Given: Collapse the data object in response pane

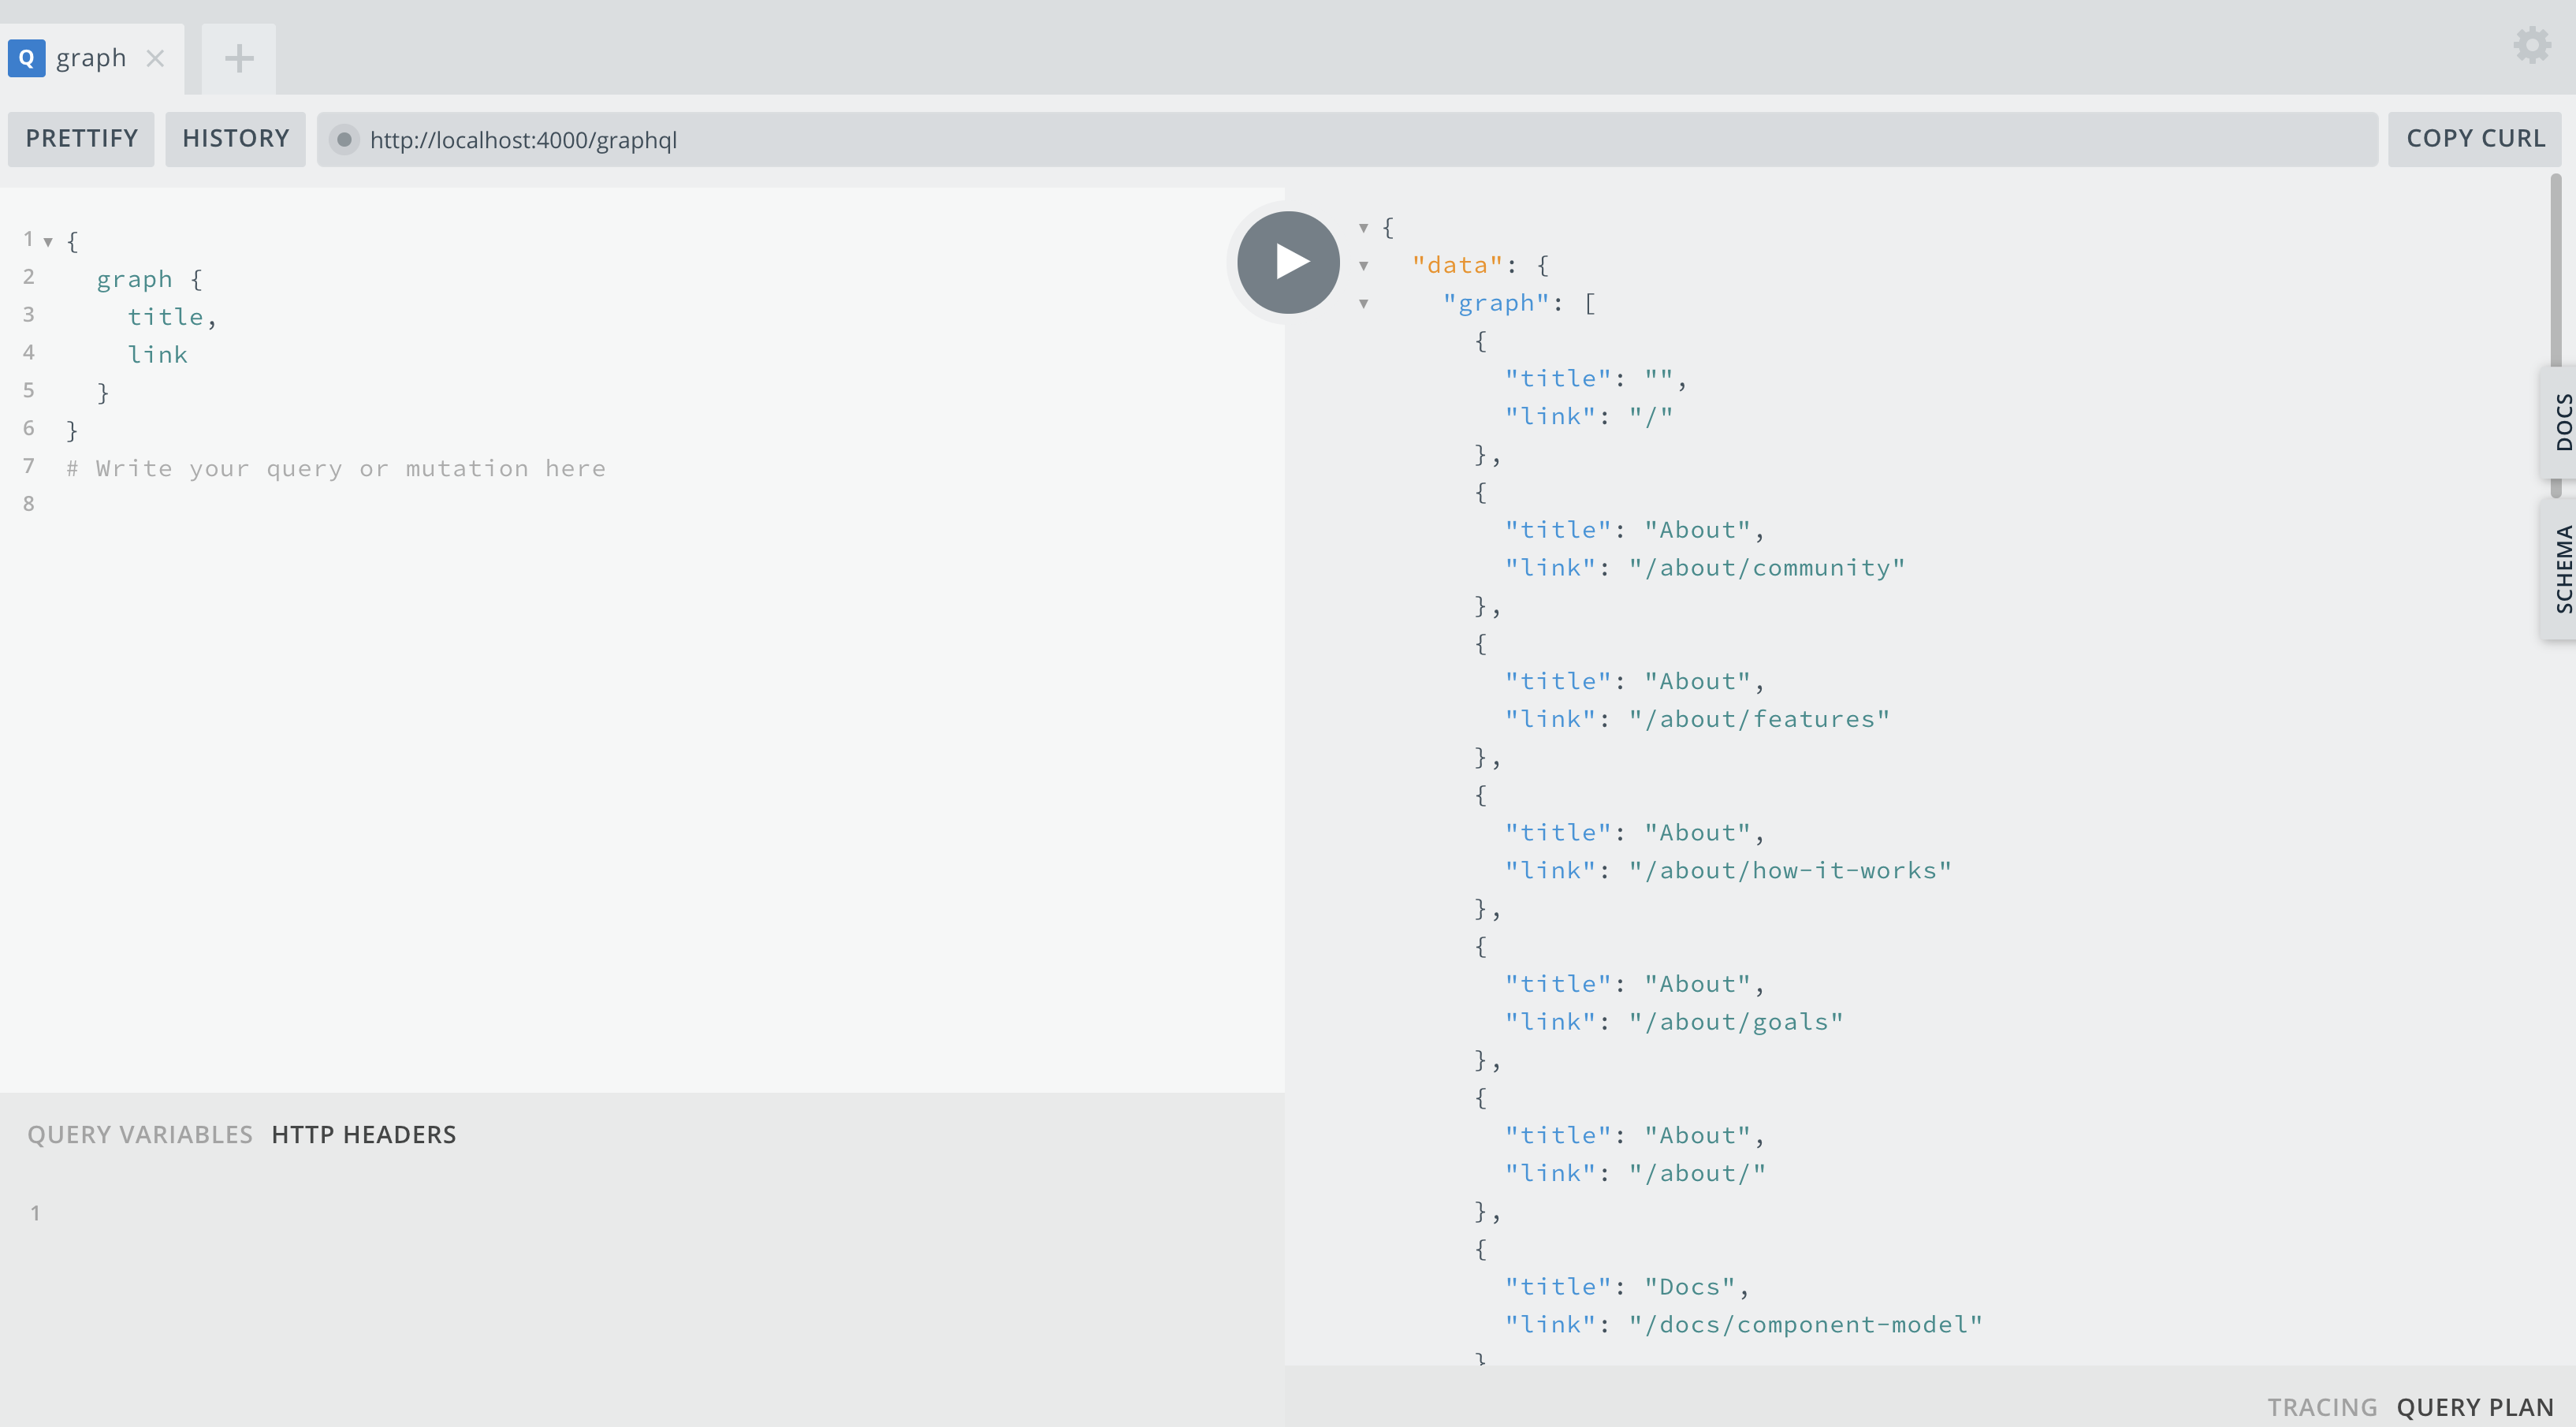Looking at the screenshot, I should [x=1365, y=265].
